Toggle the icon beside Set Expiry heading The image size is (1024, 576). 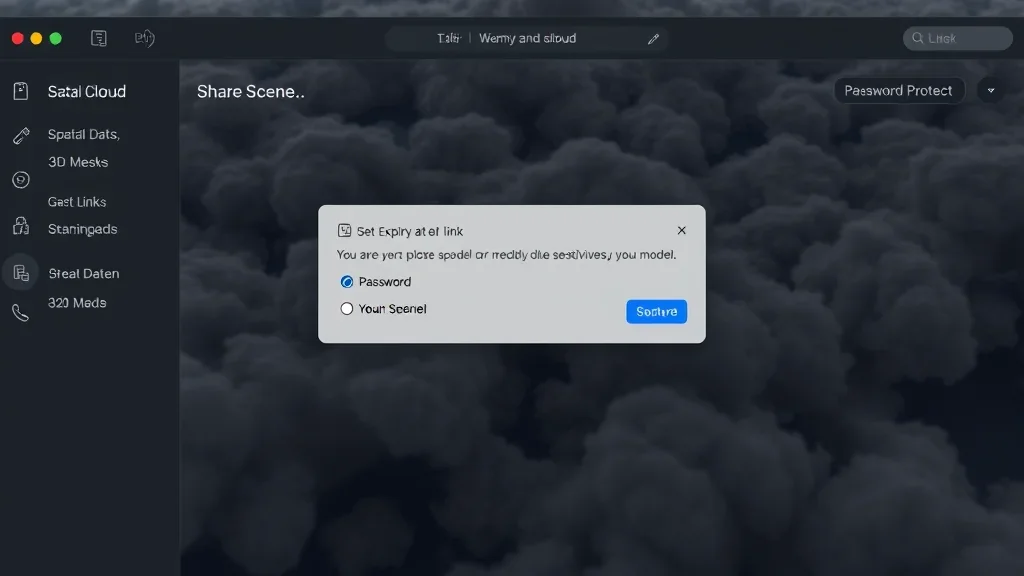343,230
